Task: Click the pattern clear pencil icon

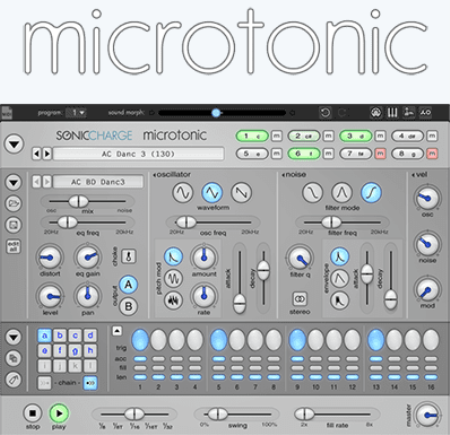Action: (13, 379)
